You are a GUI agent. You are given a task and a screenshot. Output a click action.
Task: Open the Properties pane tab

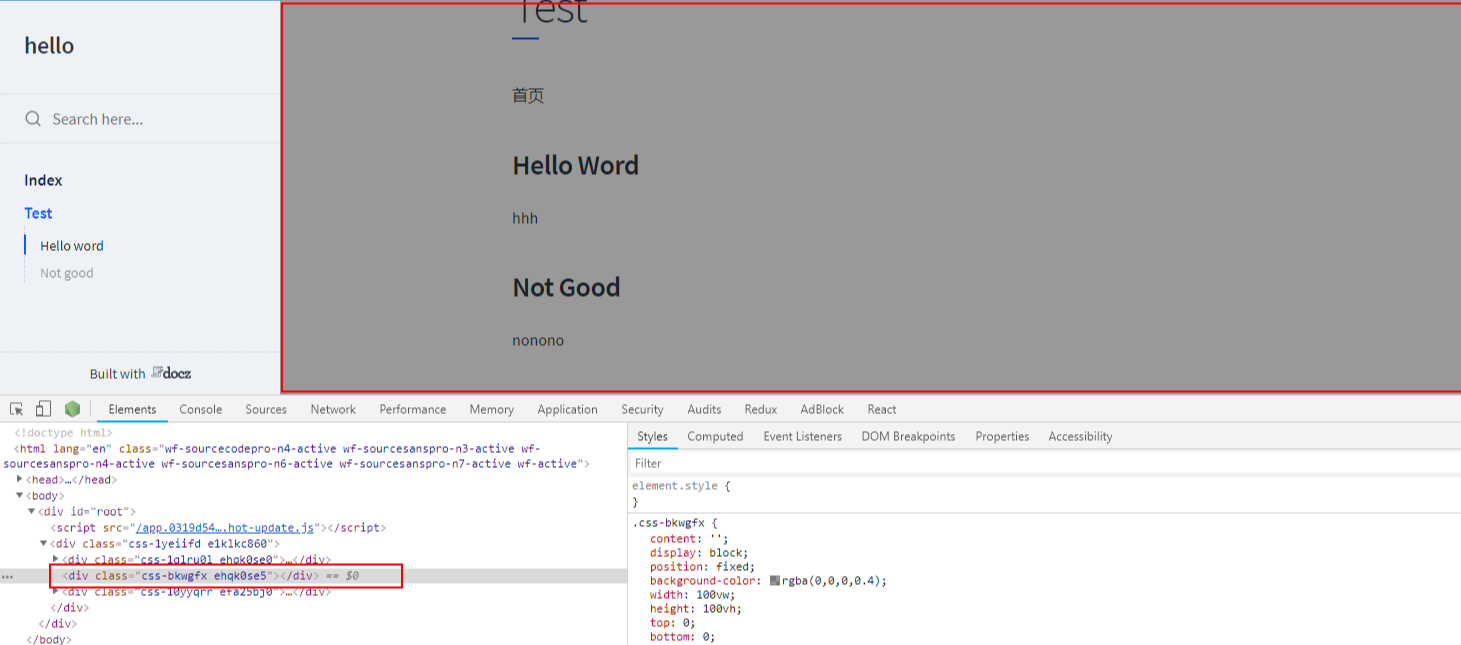pyautogui.click(x=1002, y=437)
